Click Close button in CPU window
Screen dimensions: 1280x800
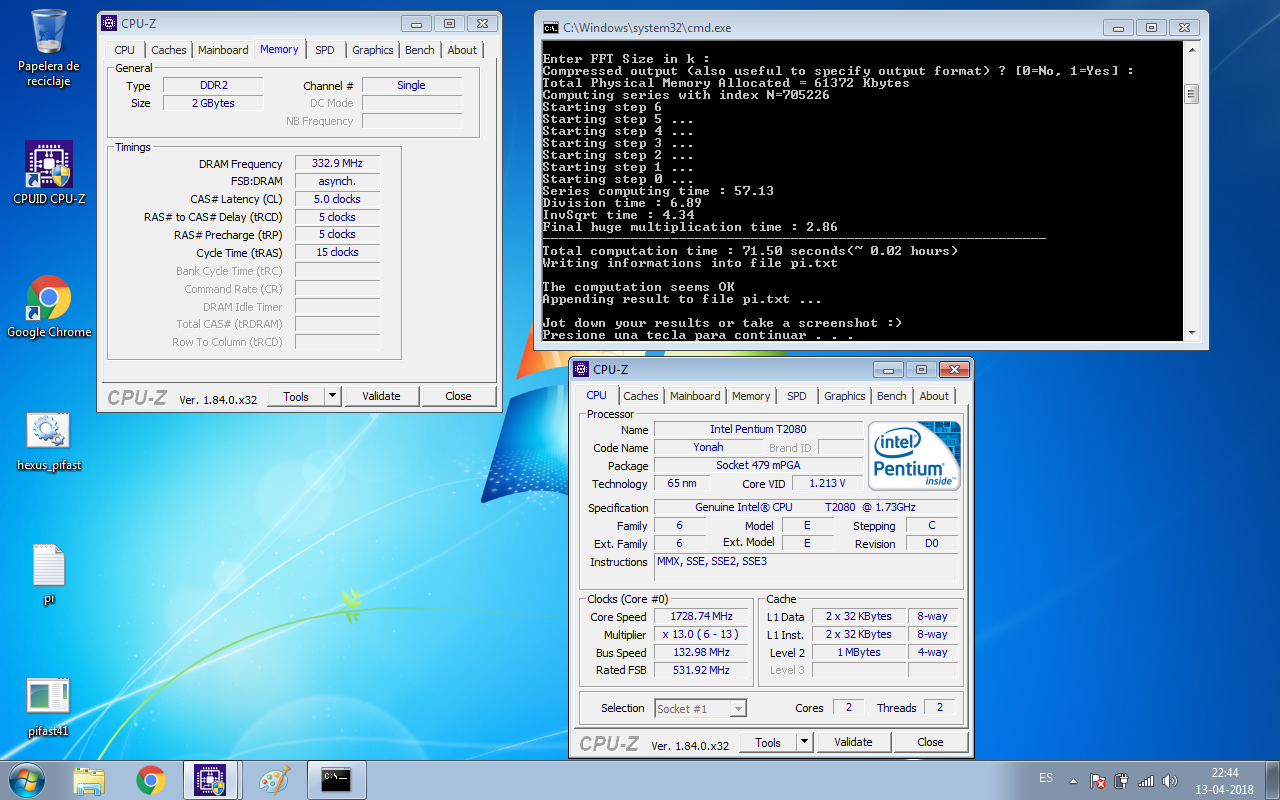pyautogui.click(x=930, y=742)
